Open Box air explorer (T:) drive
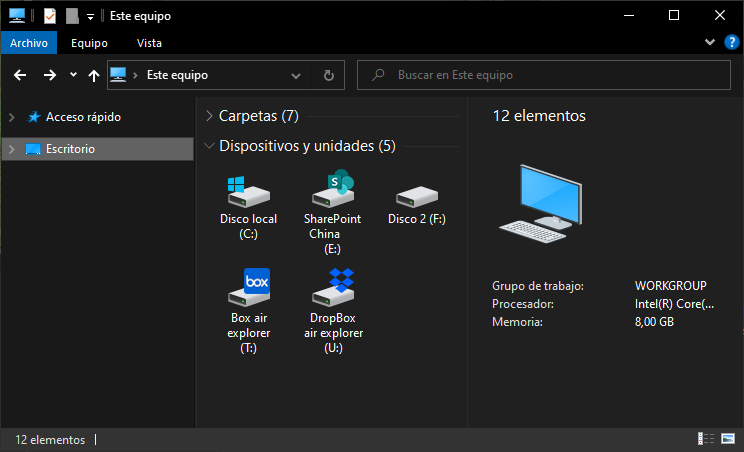Viewport: 744px width, 452px height. tap(249, 311)
